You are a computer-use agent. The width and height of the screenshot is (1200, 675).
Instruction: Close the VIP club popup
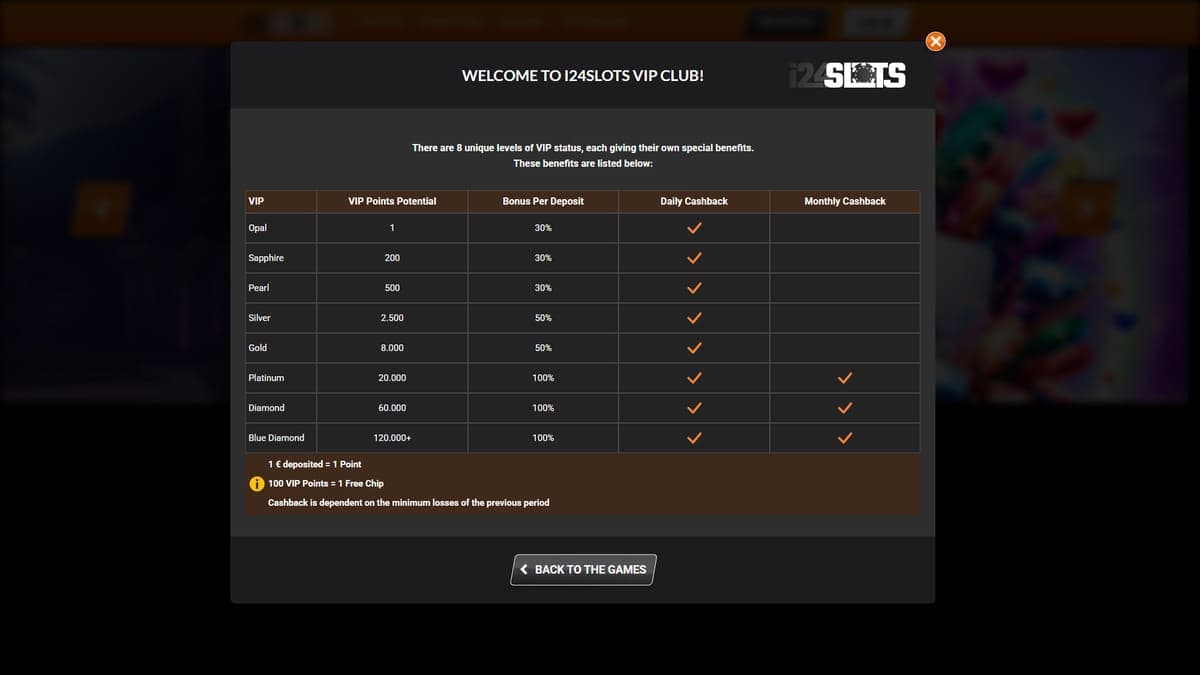point(935,41)
